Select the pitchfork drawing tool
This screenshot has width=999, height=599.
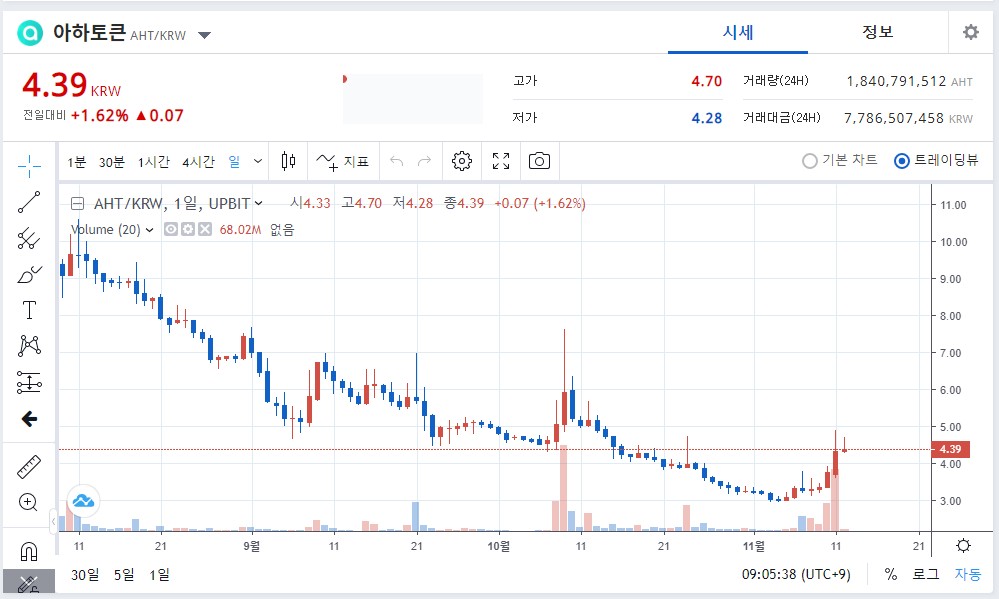[29, 239]
